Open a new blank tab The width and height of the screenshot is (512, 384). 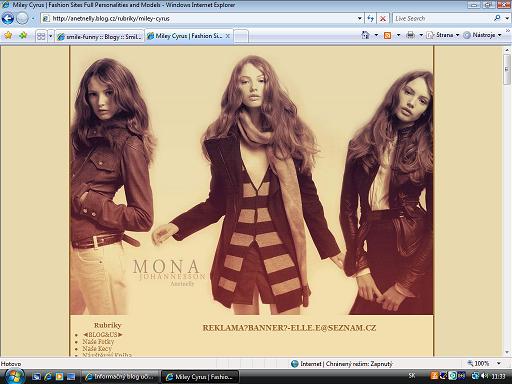click(x=241, y=36)
